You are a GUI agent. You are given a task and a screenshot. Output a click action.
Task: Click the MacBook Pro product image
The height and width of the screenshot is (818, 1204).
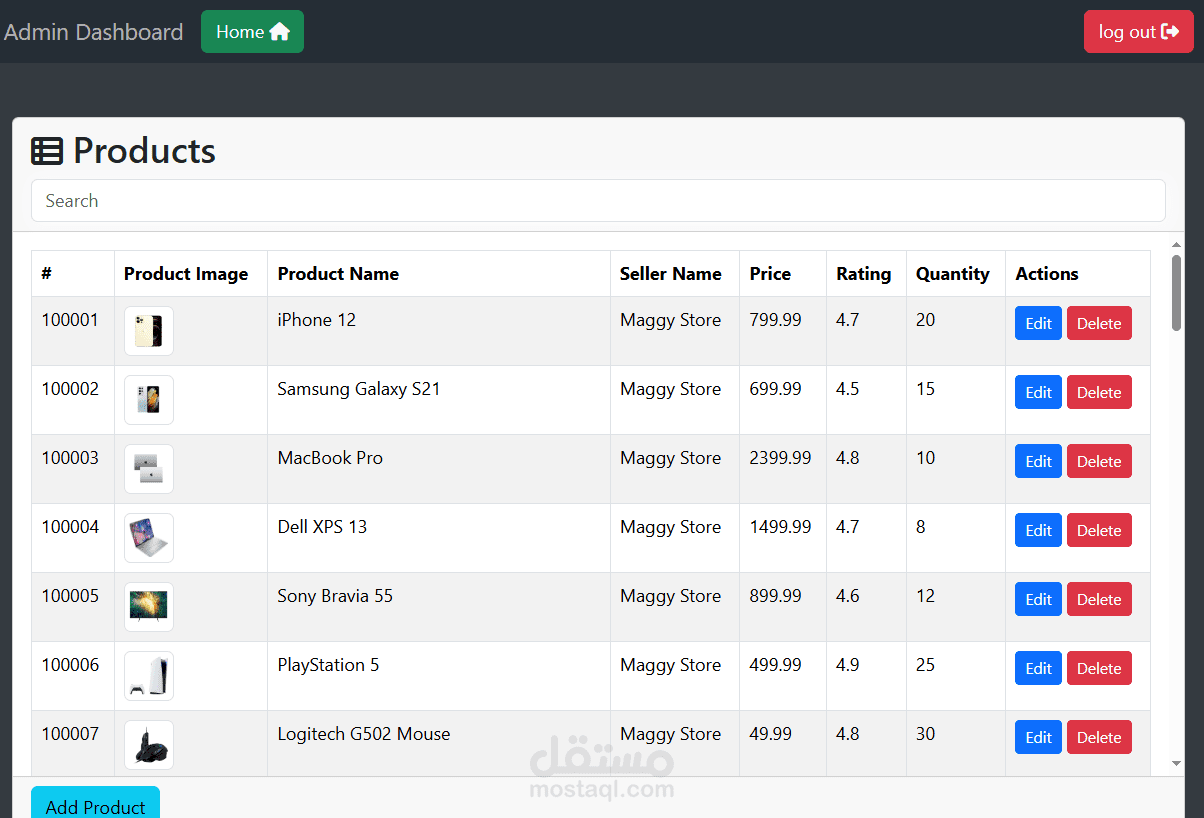click(x=149, y=469)
